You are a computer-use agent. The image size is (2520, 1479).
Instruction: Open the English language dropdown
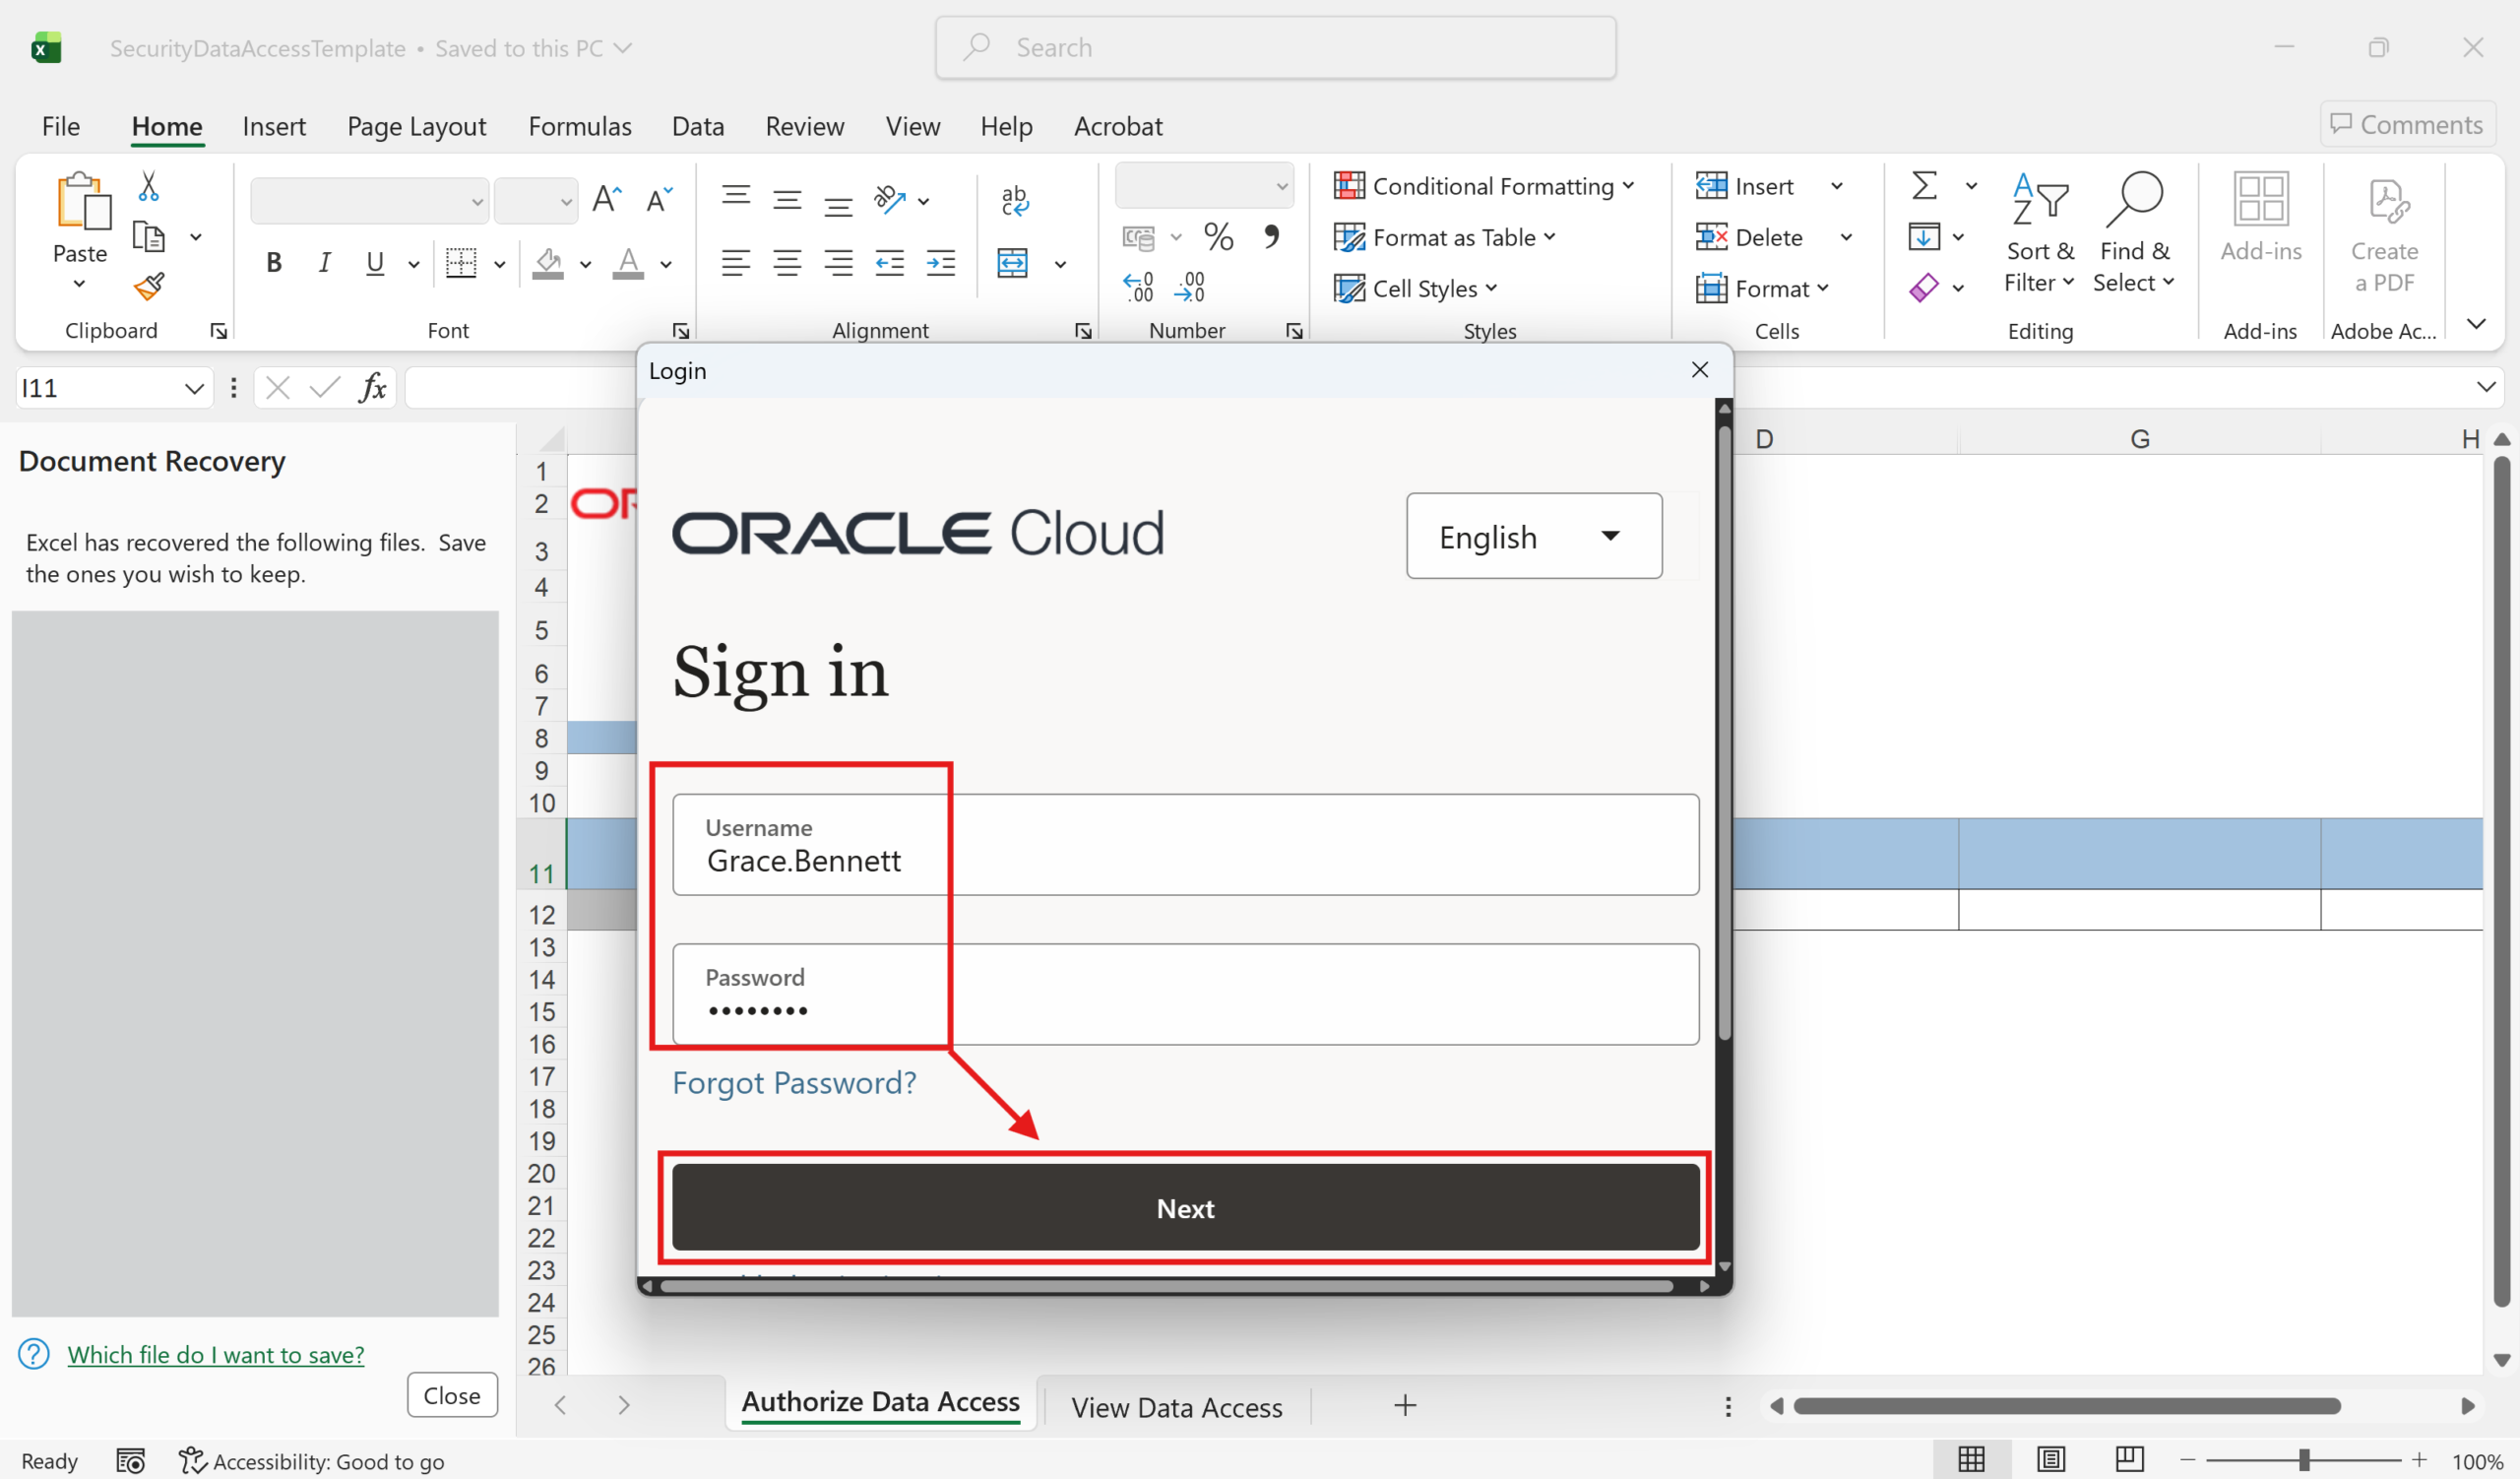click(x=1534, y=536)
